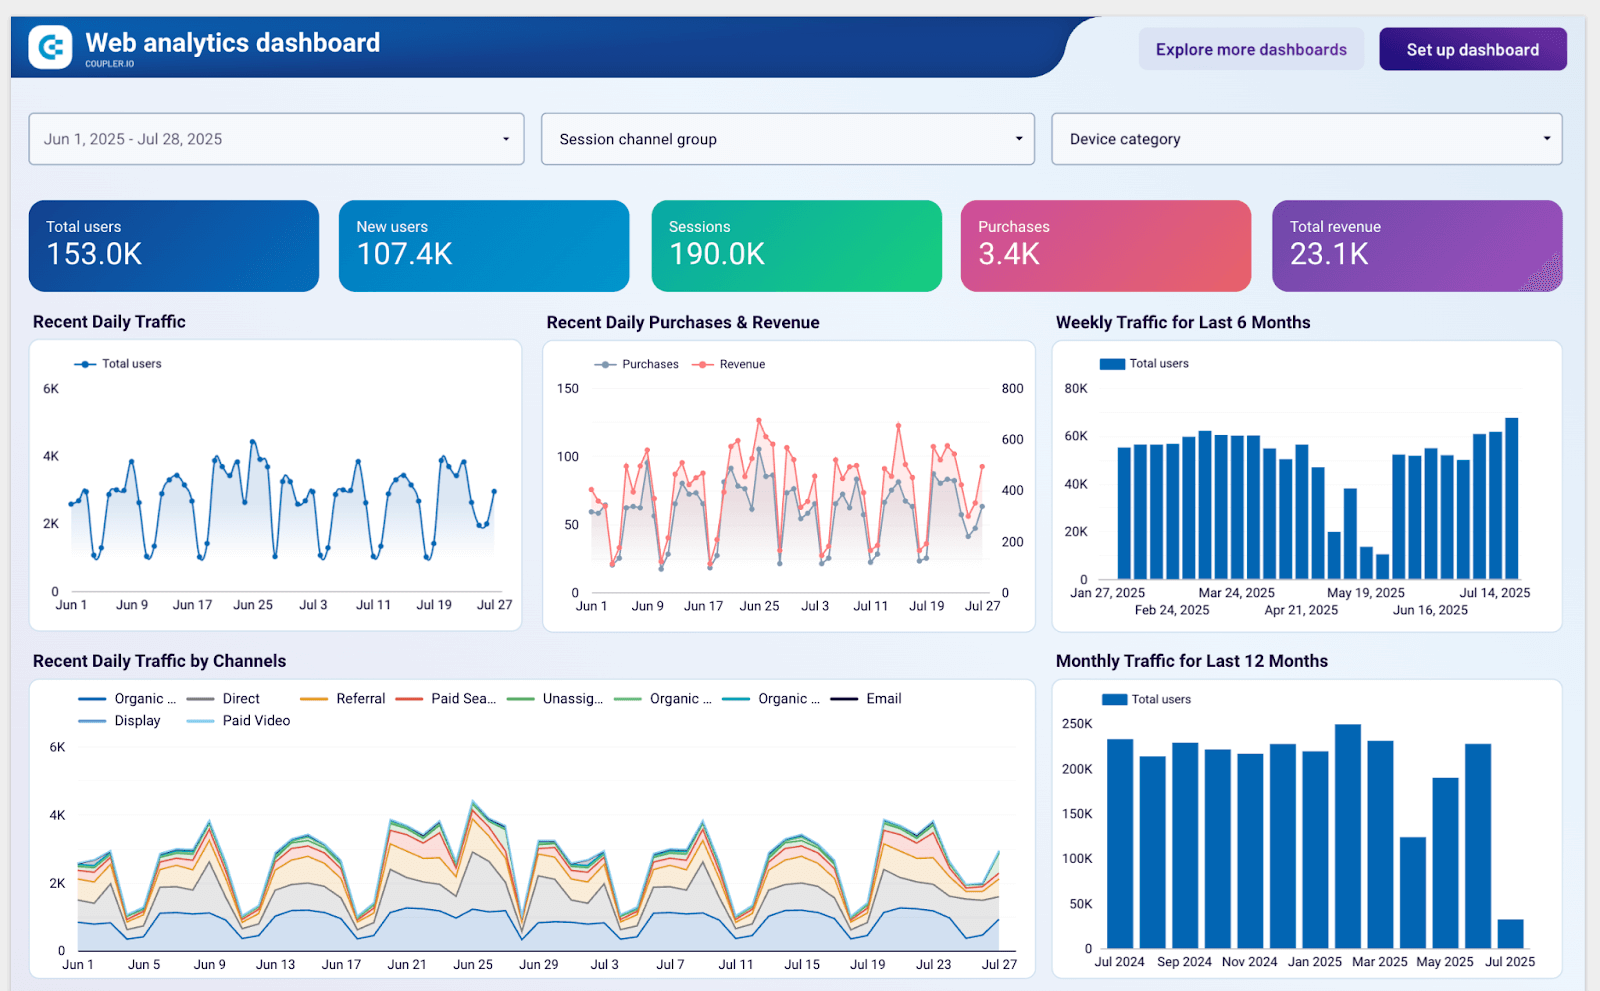Click the Coupler.io logo icon
The image size is (1600, 991).
50,47
